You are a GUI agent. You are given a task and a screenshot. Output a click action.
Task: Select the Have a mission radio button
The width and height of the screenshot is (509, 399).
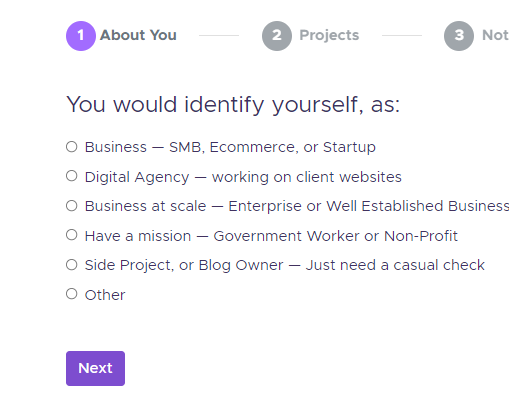(72, 235)
